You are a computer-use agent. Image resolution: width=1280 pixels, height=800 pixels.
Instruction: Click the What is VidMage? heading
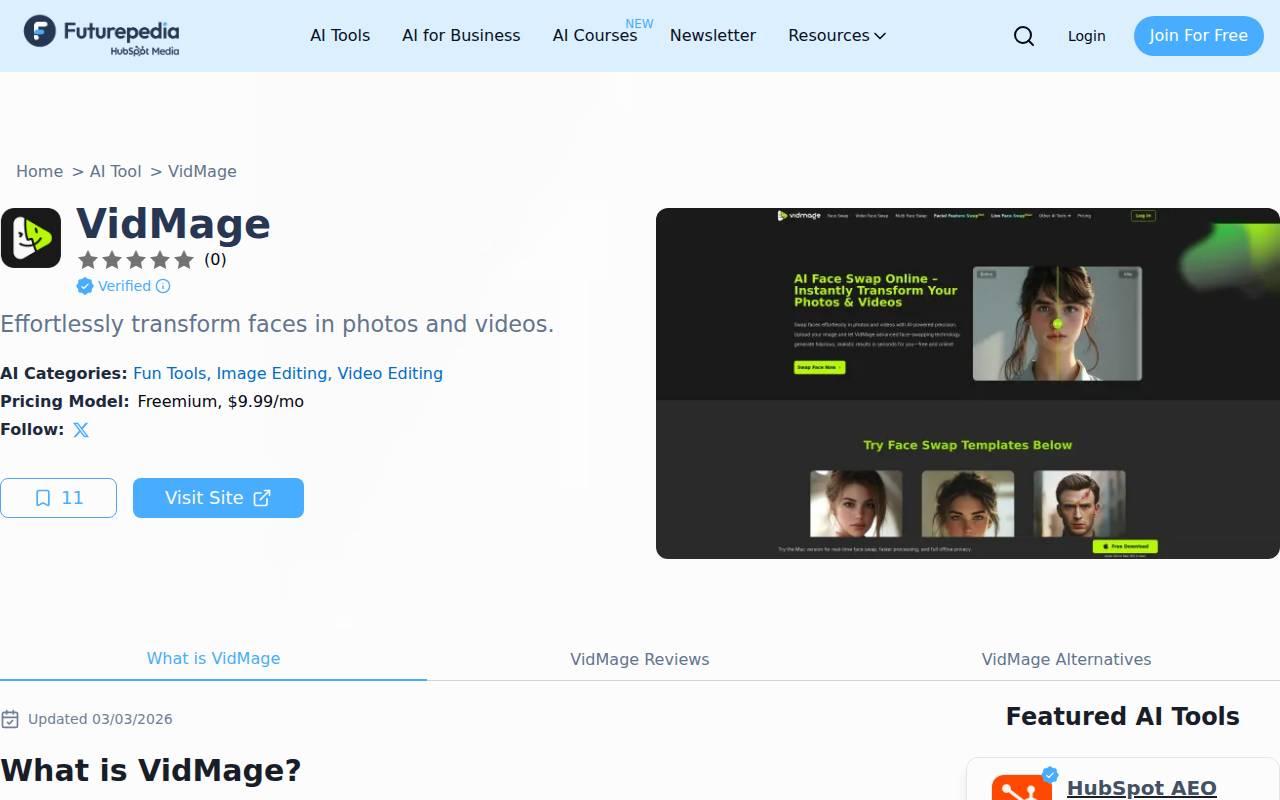(x=151, y=770)
